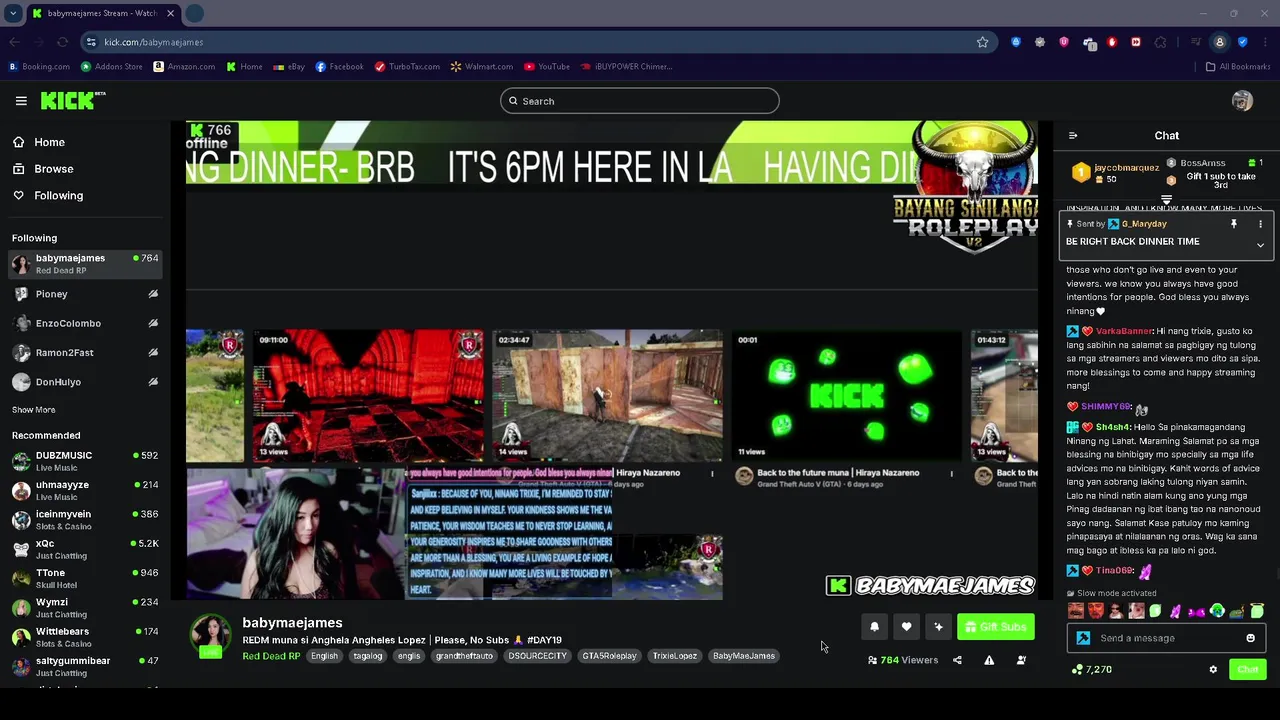
Task: Bookmark this page with star icon
Action: coord(983,42)
